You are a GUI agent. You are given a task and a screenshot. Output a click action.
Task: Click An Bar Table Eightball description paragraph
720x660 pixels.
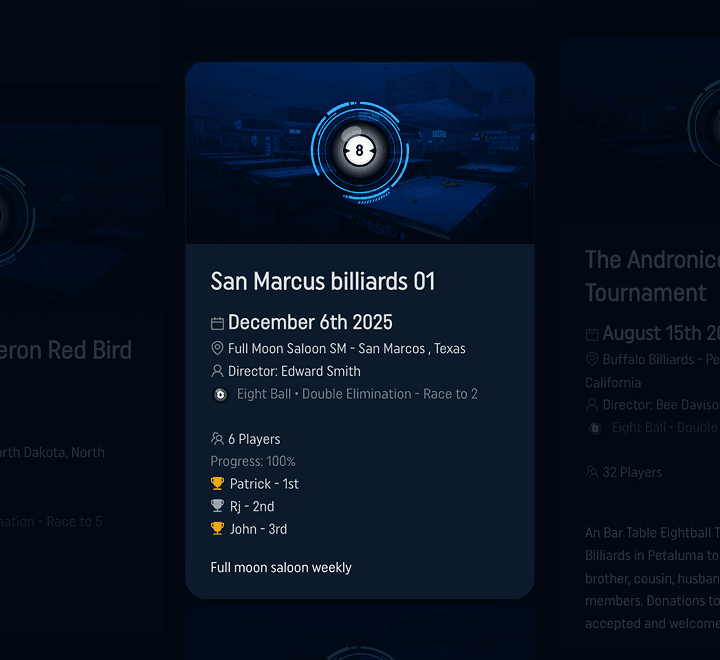click(x=652, y=578)
